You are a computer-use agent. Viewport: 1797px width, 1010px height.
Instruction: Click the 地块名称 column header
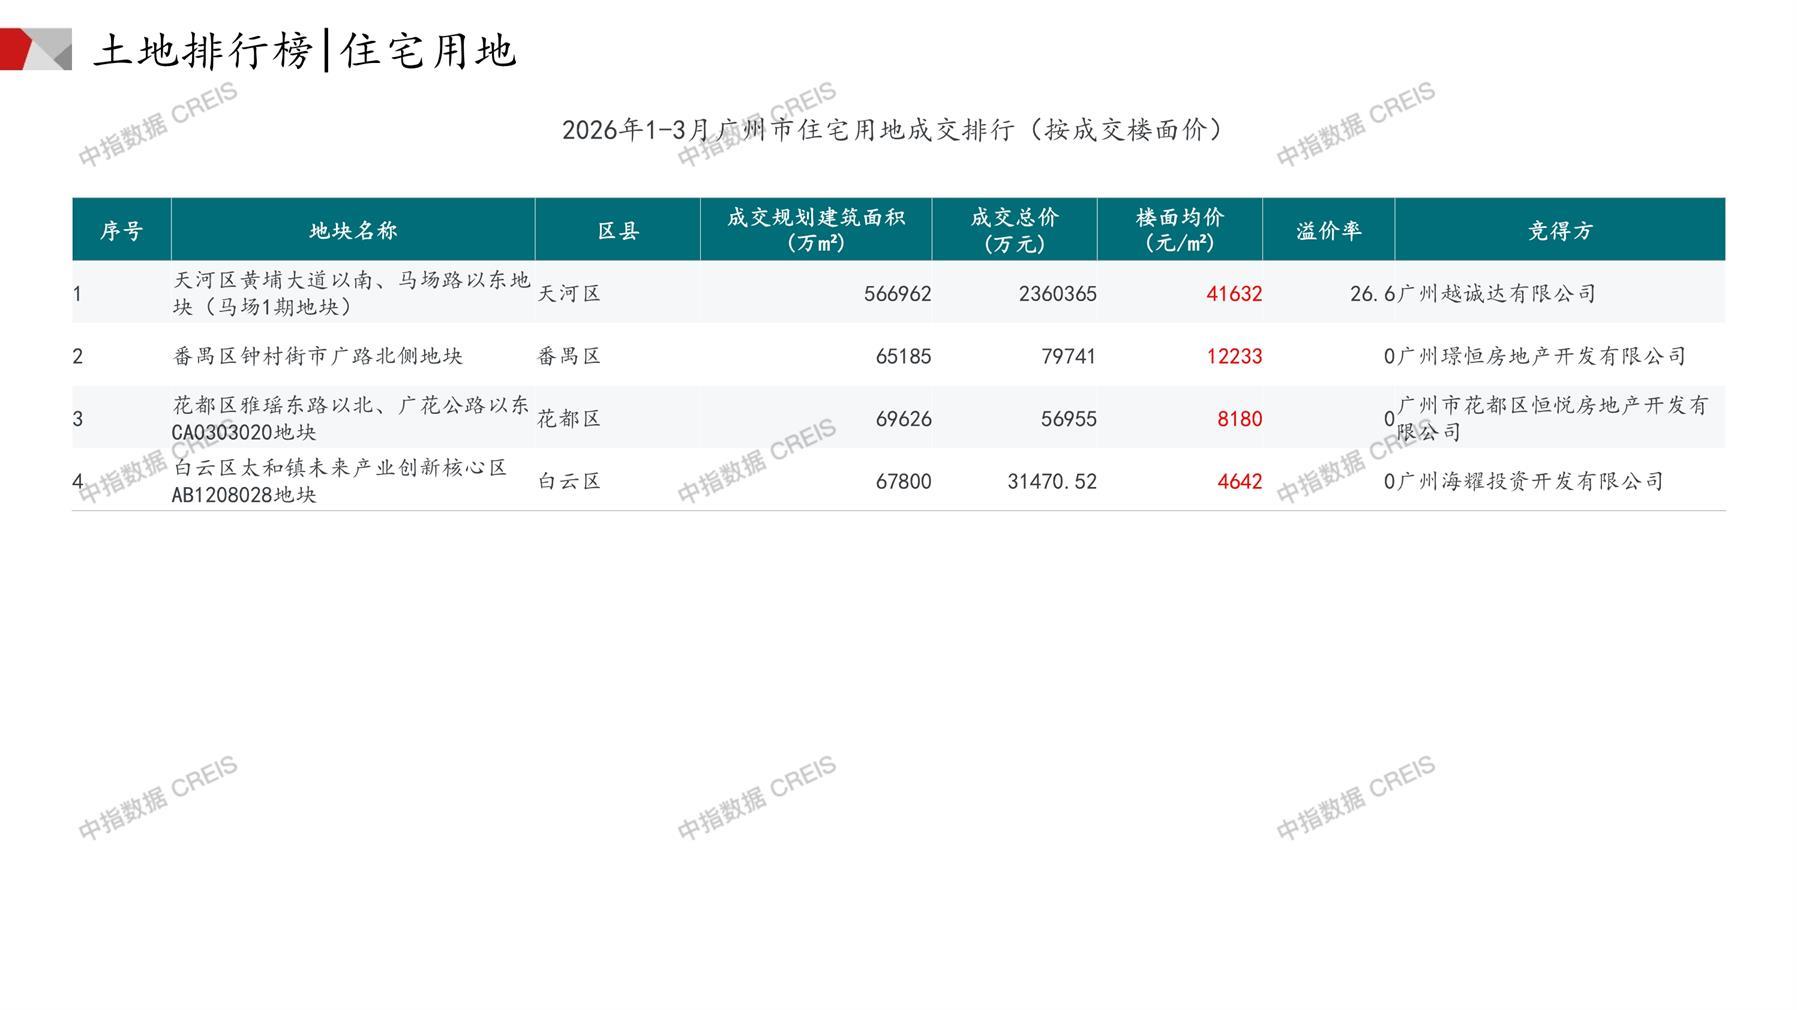point(353,231)
